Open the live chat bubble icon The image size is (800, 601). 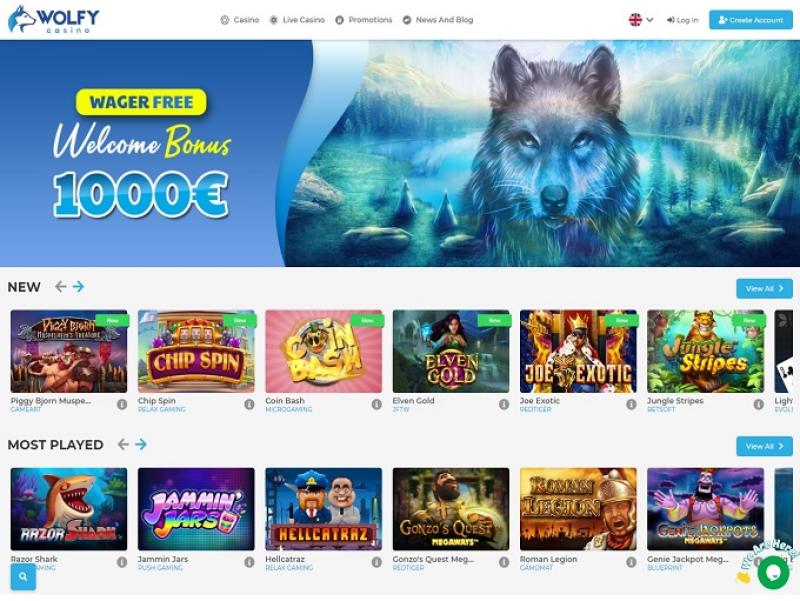point(773,572)
